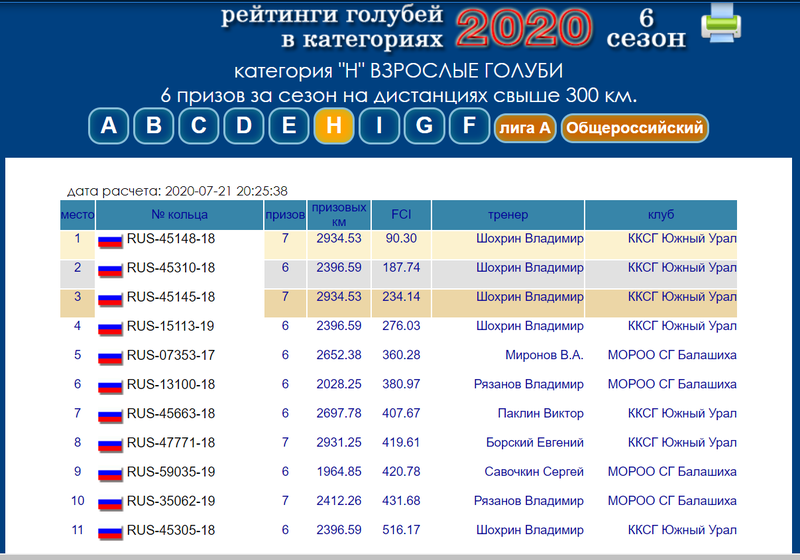Screen dimensions: 800x560
Task: Click prize km value 2652.38
Action: [x=339, y=355]
